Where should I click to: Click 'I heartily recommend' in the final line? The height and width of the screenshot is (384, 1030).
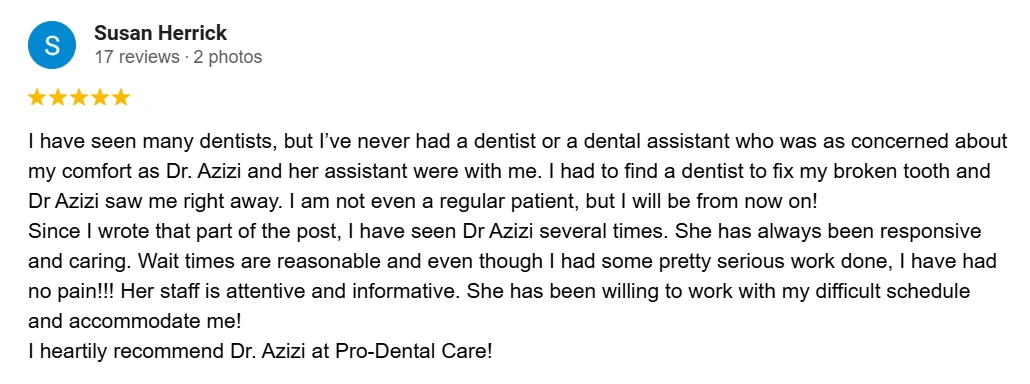click(x=123, y=351)
